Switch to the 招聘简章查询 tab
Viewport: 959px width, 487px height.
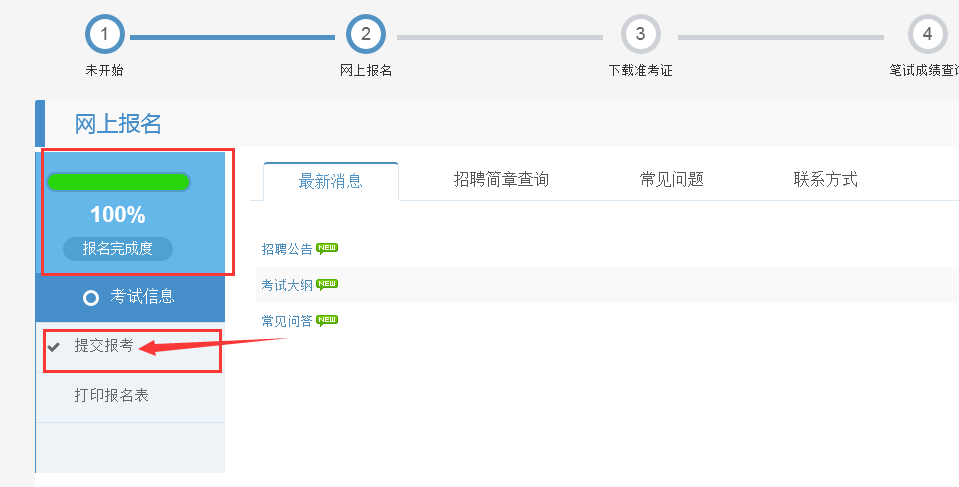pos(502,180)
